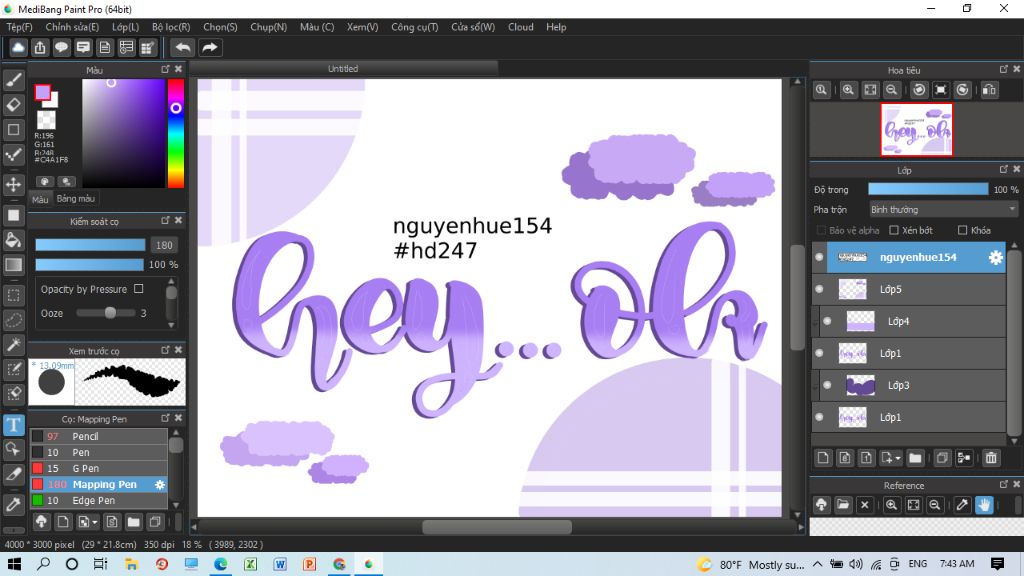1024x576 pixels.
Task: Click the Undo arrow
Action: tap(184, 47)
